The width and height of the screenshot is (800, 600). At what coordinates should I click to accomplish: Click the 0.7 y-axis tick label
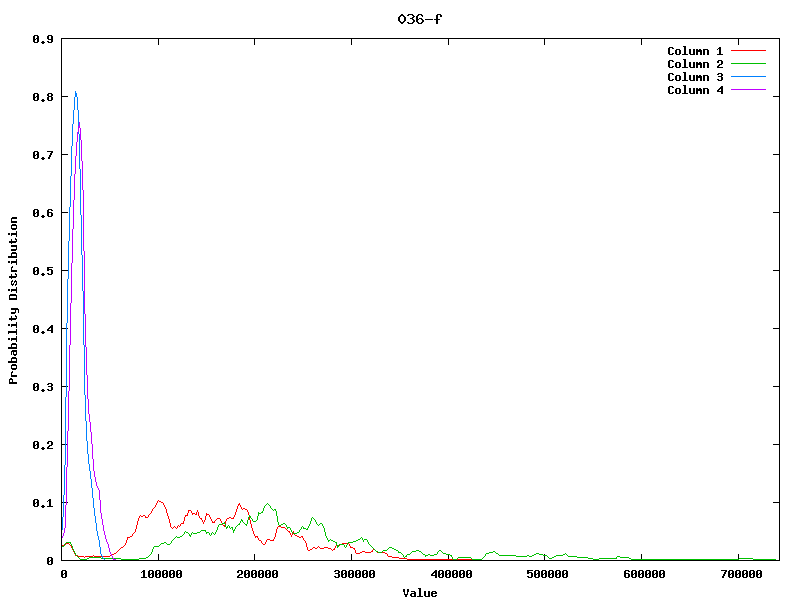click(43, 155)
